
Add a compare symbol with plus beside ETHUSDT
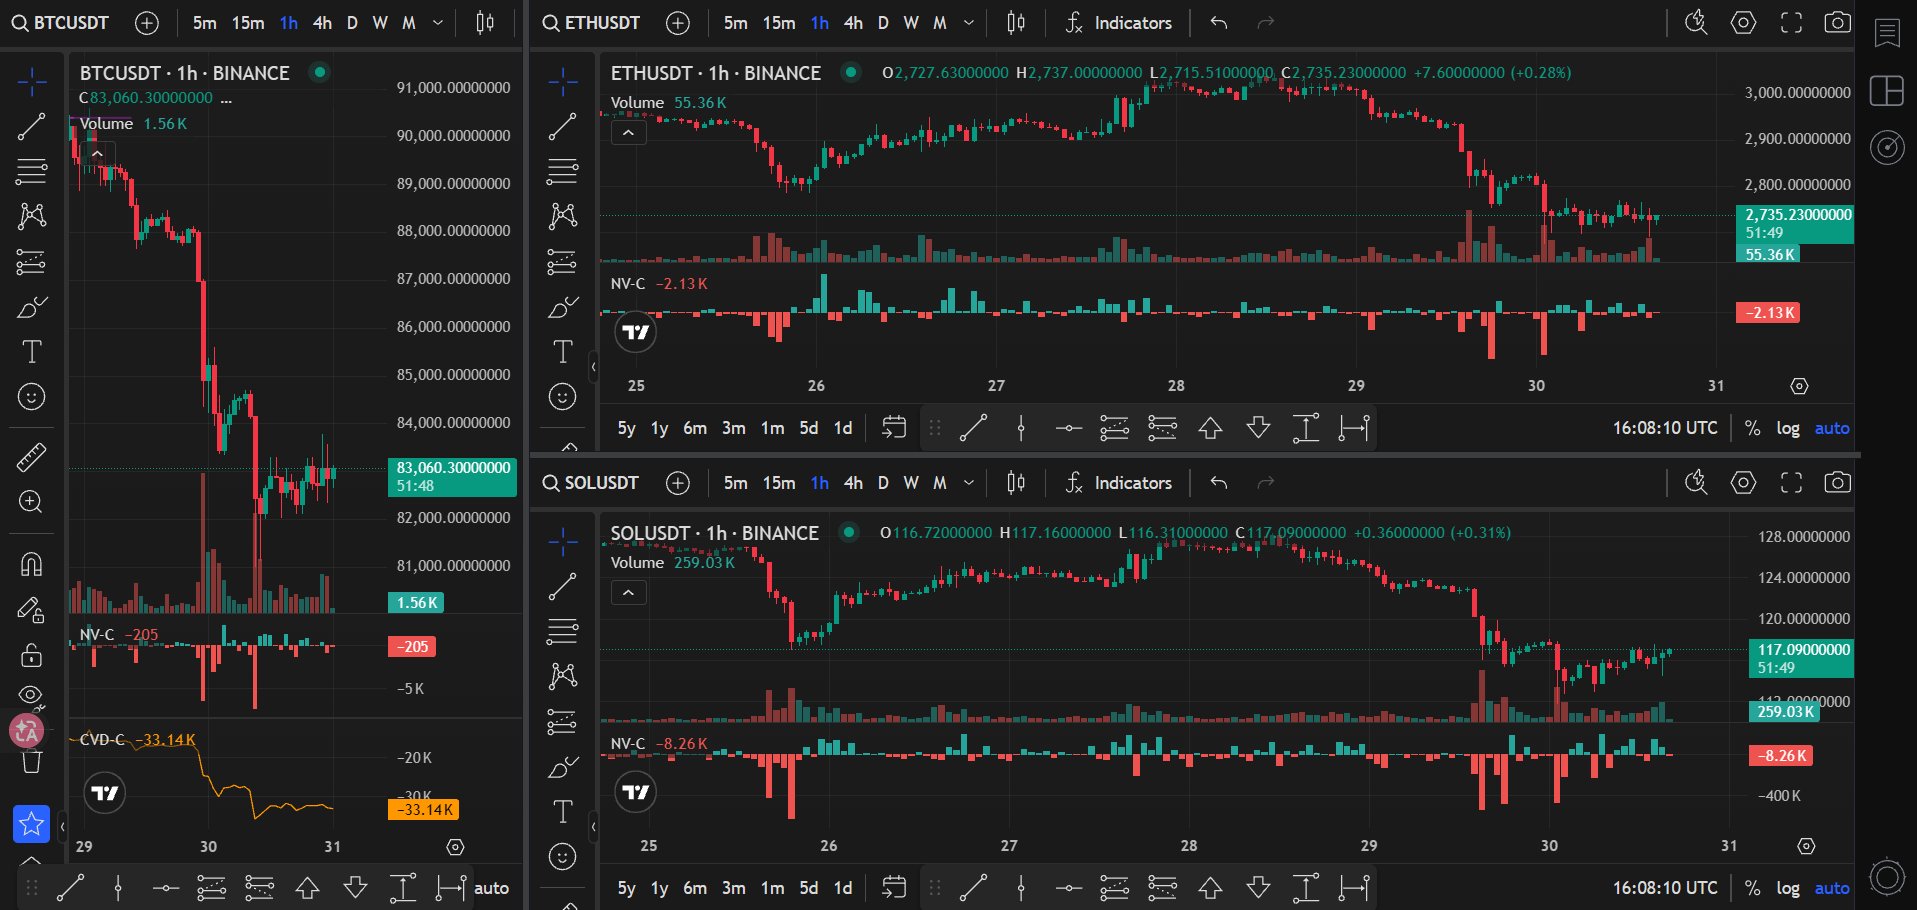tap(678, 23)
